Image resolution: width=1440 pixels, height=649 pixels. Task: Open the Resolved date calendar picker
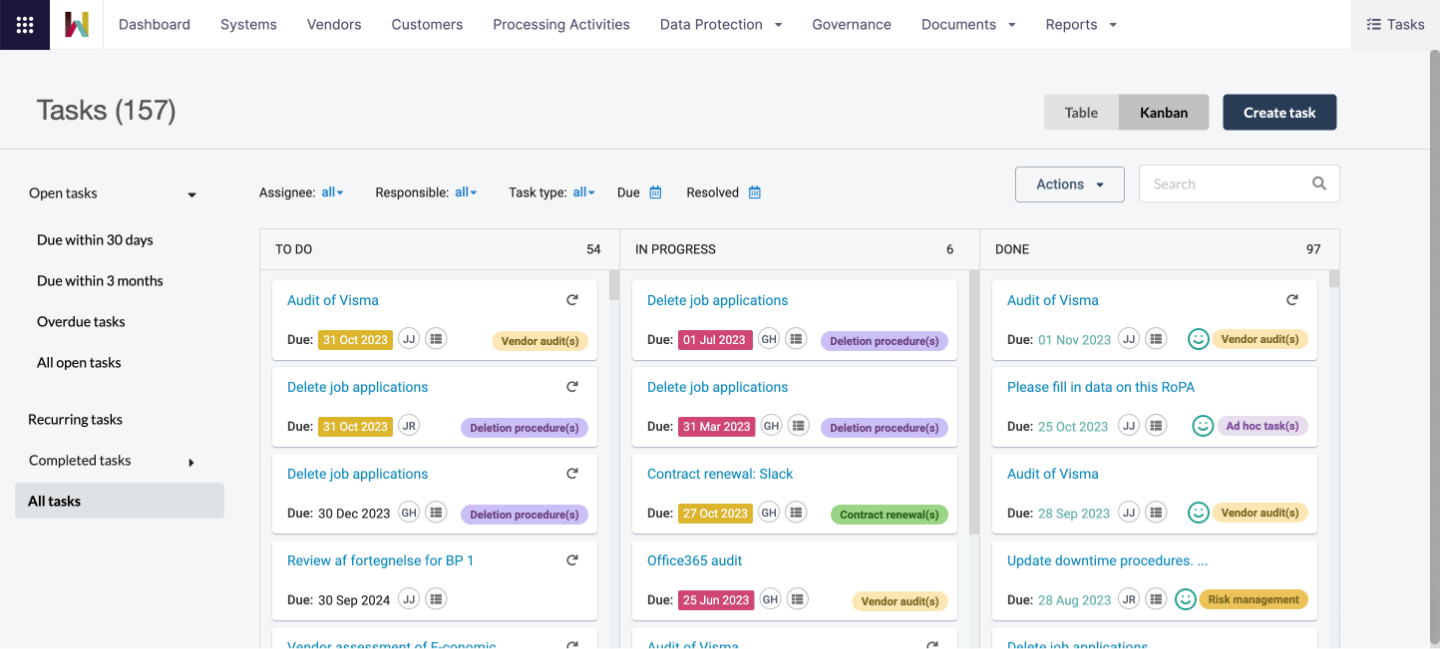coord(755,192)
